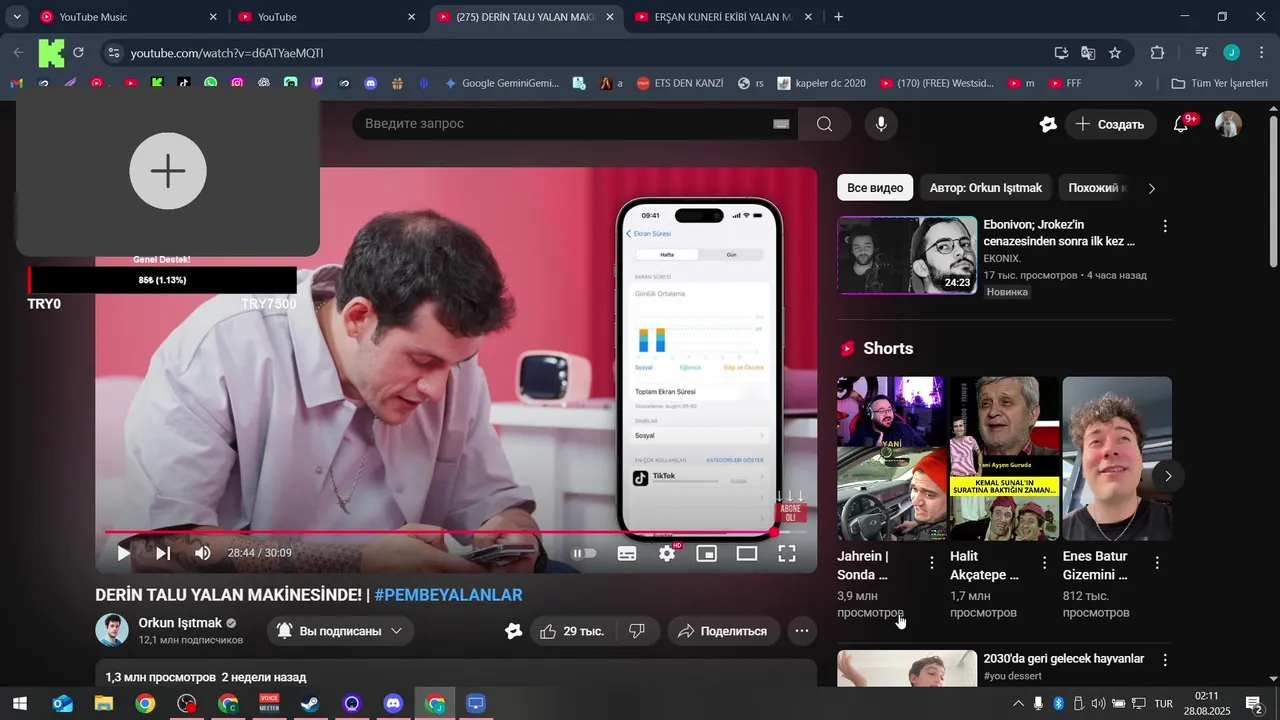
Task: Open kapeler dc 2020 bookmark
Action: [x=822, y=84]
